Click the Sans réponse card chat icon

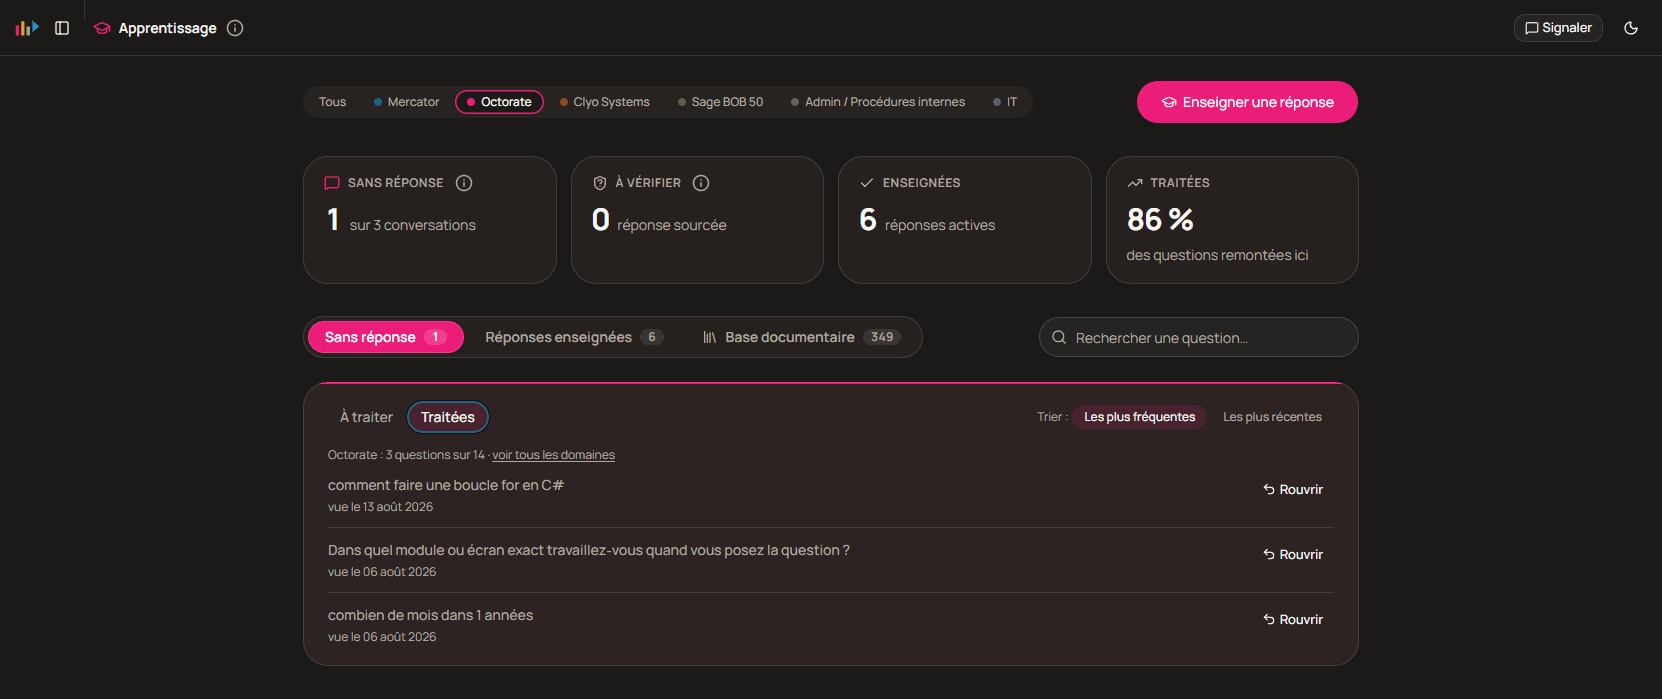332,183
